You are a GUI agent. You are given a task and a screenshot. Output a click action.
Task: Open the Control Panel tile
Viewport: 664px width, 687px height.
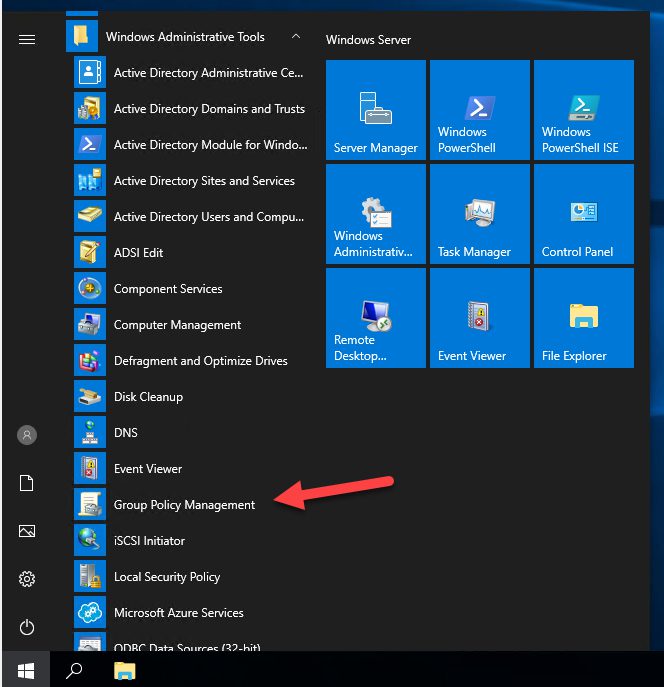tap(584, 214)
